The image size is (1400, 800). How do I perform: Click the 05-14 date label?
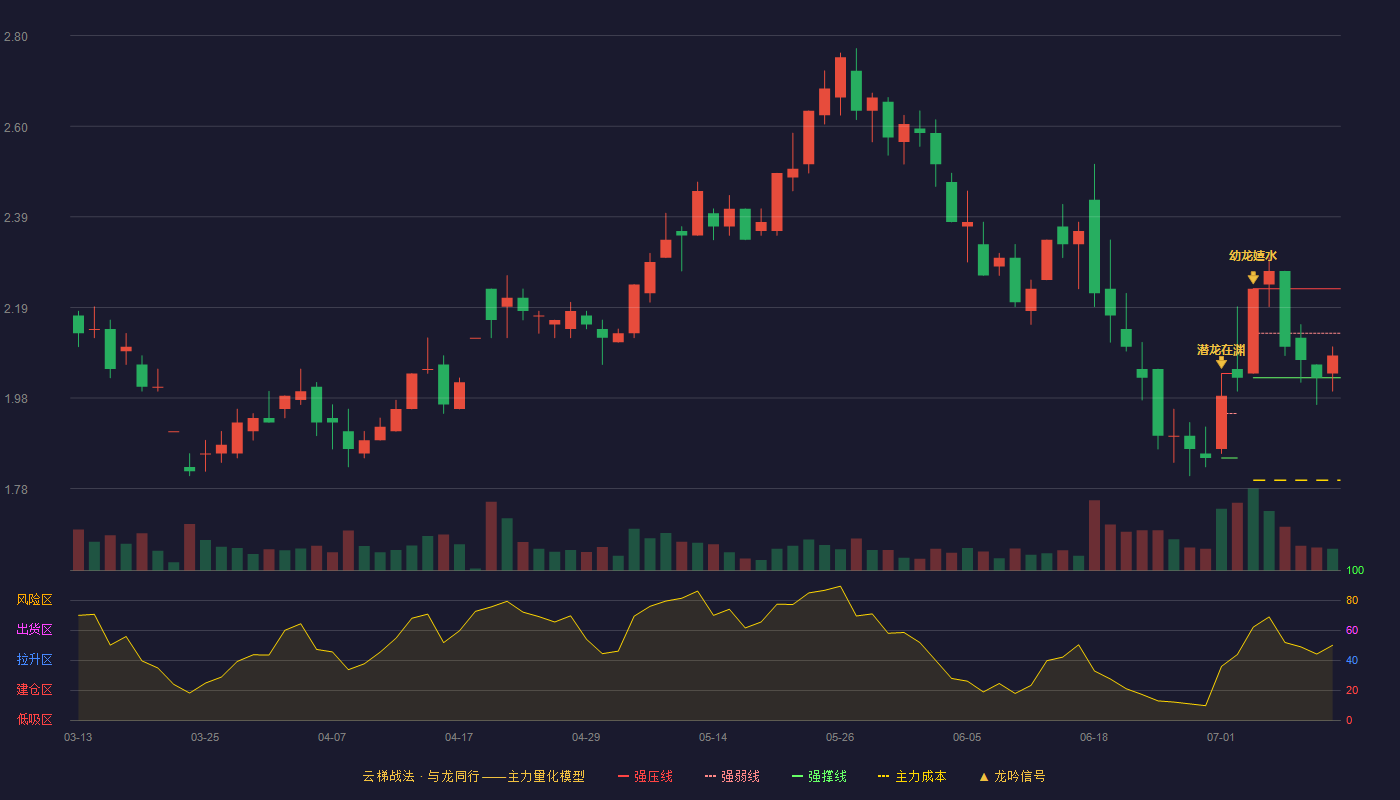tap(713, 737)
